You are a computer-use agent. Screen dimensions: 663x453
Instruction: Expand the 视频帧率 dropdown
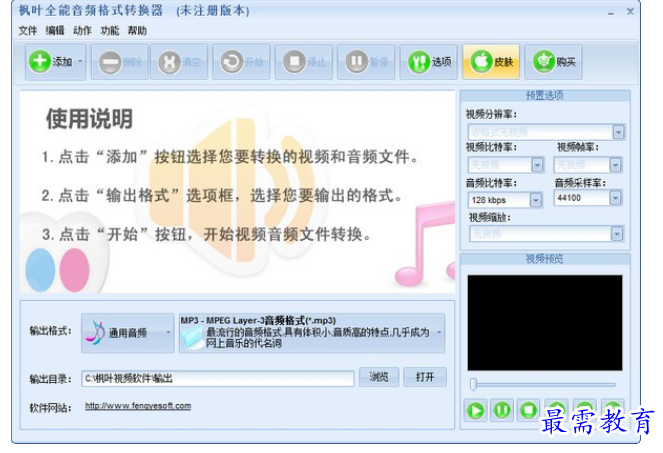click(x=615, y=165)
